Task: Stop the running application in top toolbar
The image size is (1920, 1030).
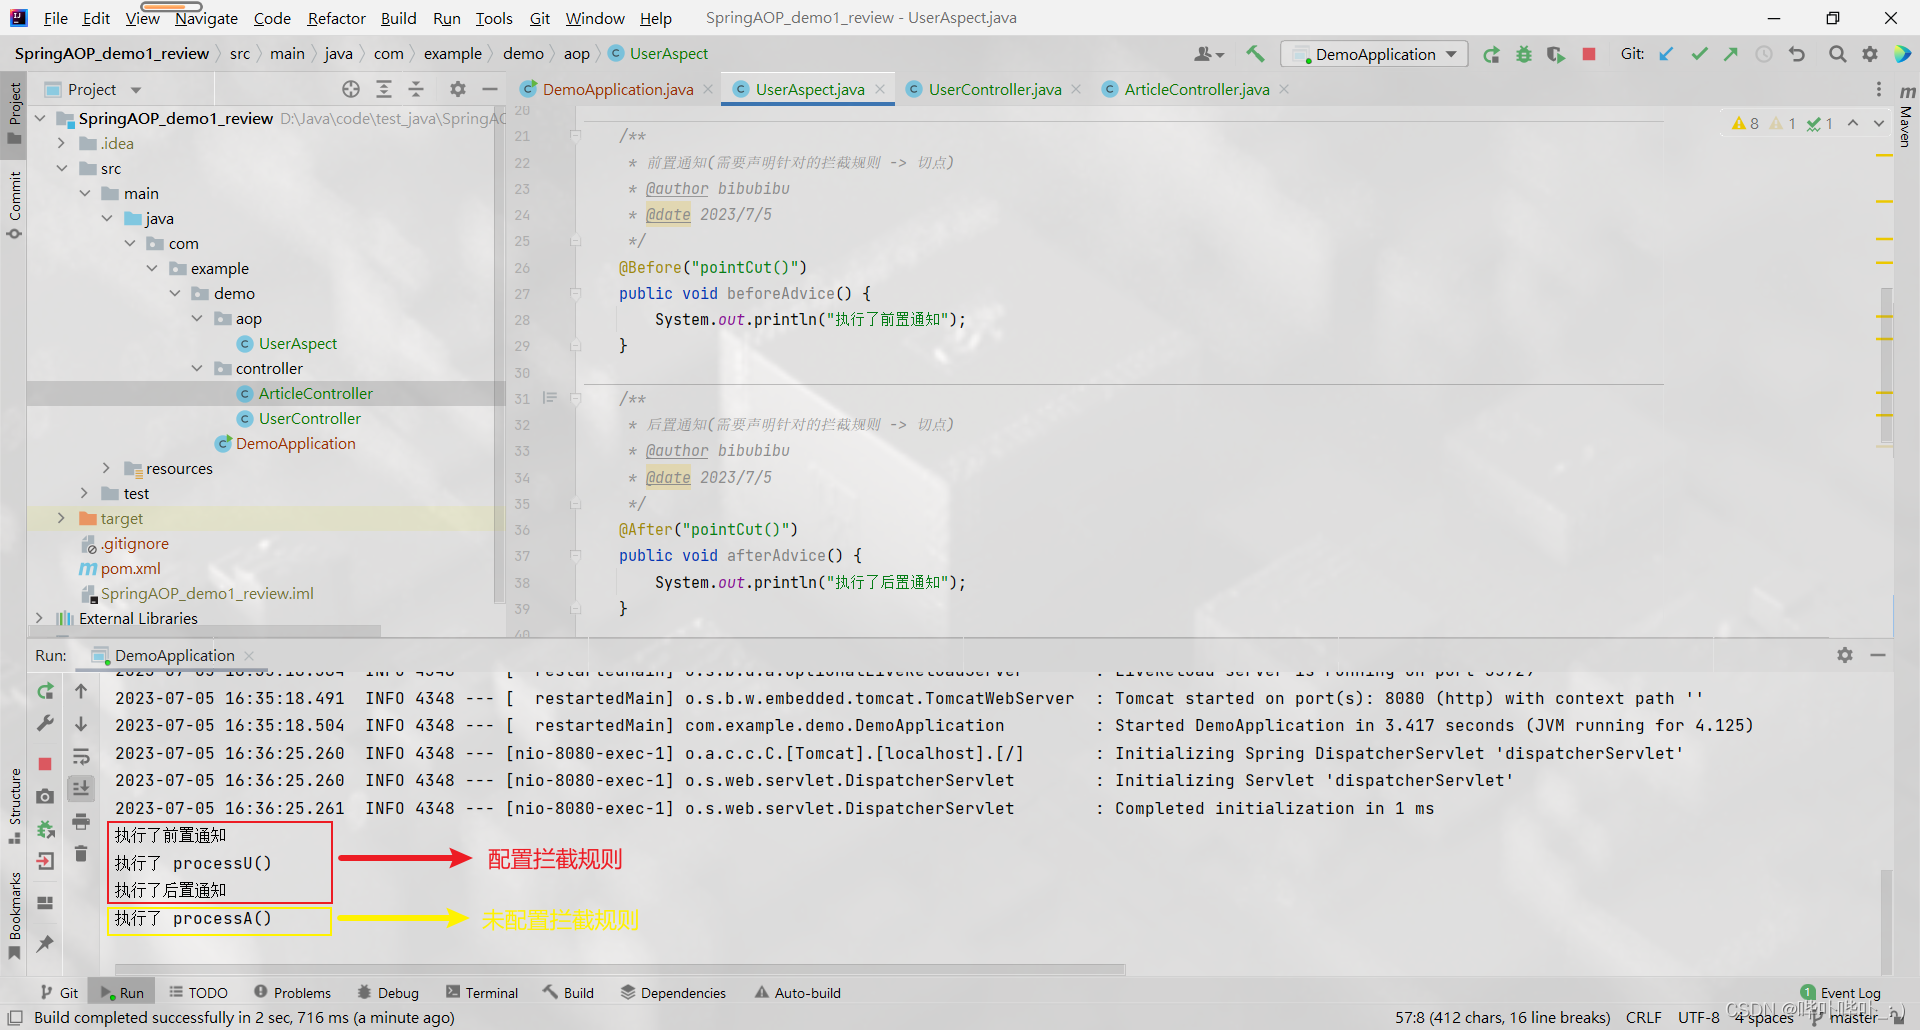Action: [x=1588, y=54]
